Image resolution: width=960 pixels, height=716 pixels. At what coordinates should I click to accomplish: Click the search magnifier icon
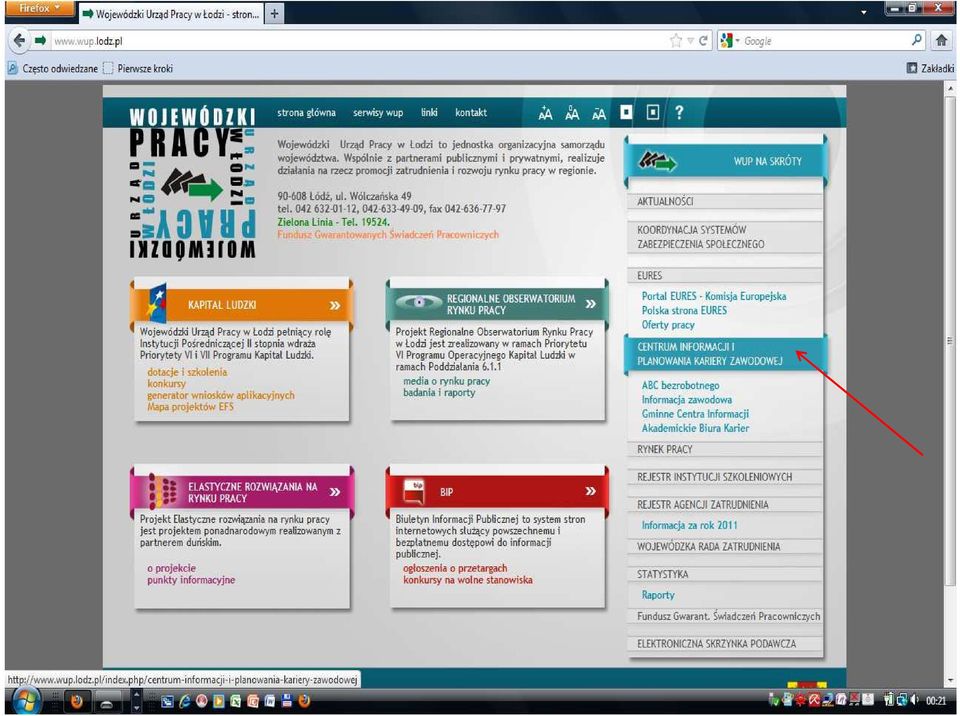pyautogui.click(x=917, y=40)
